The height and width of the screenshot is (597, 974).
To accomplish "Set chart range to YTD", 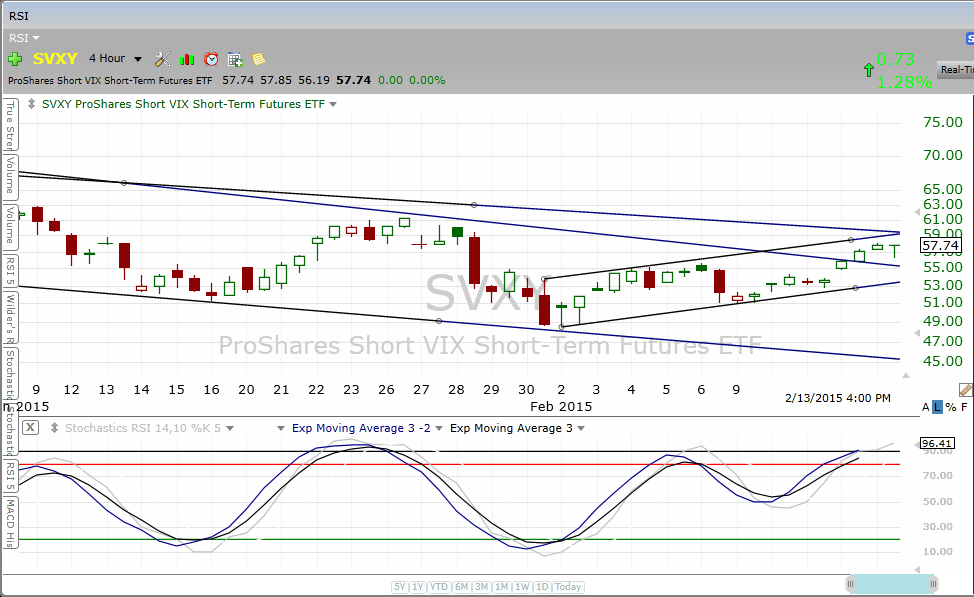I will click(439, 586).
